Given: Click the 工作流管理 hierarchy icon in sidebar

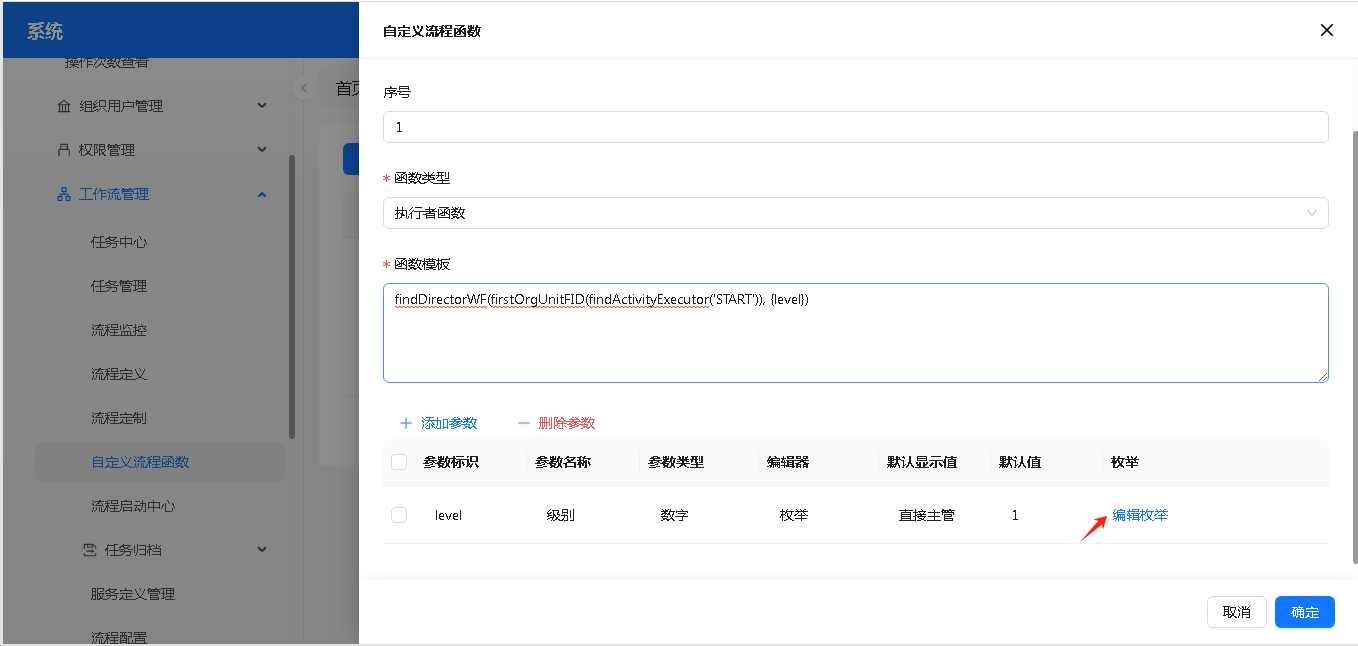Looking at the screenshot, I should [64, 194].
